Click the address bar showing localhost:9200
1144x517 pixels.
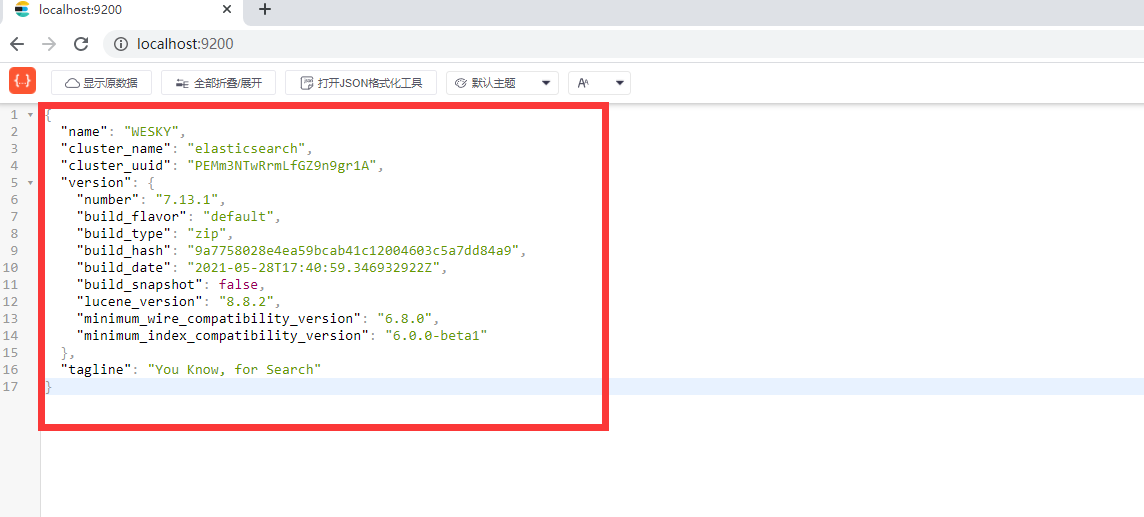624,44
